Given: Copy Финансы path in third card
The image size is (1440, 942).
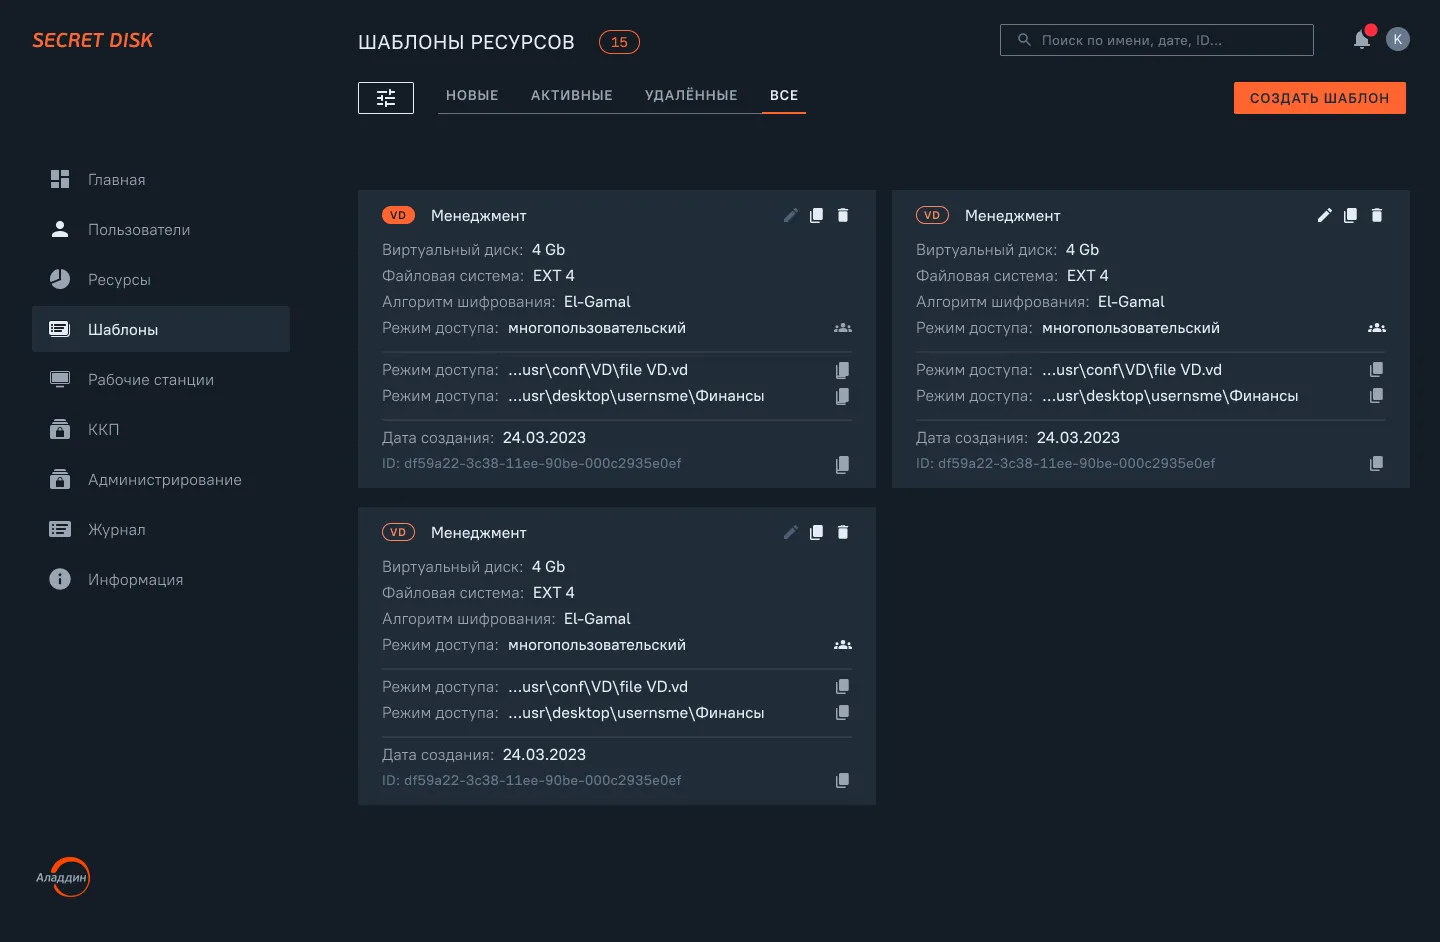Looking at the screenshot, I should pos(842,713).
